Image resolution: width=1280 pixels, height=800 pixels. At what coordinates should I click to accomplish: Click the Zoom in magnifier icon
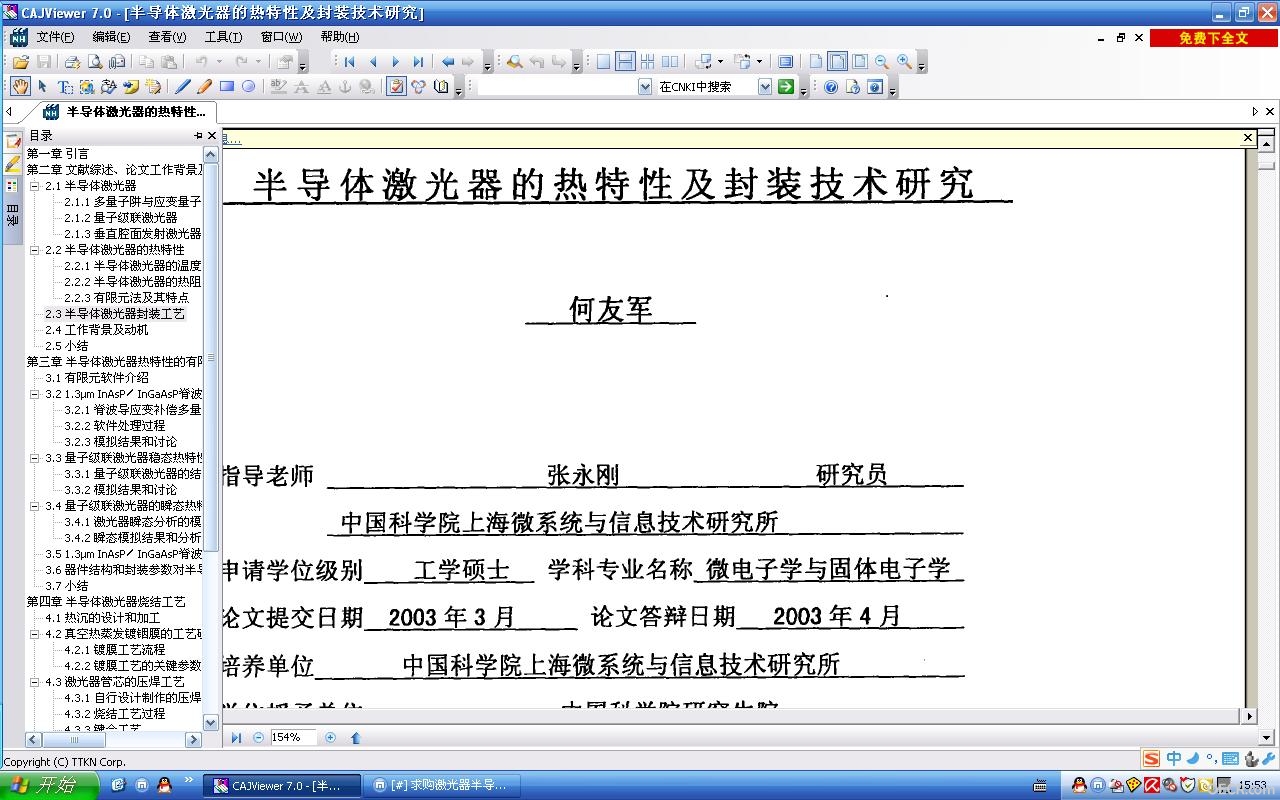pos(904,61)
